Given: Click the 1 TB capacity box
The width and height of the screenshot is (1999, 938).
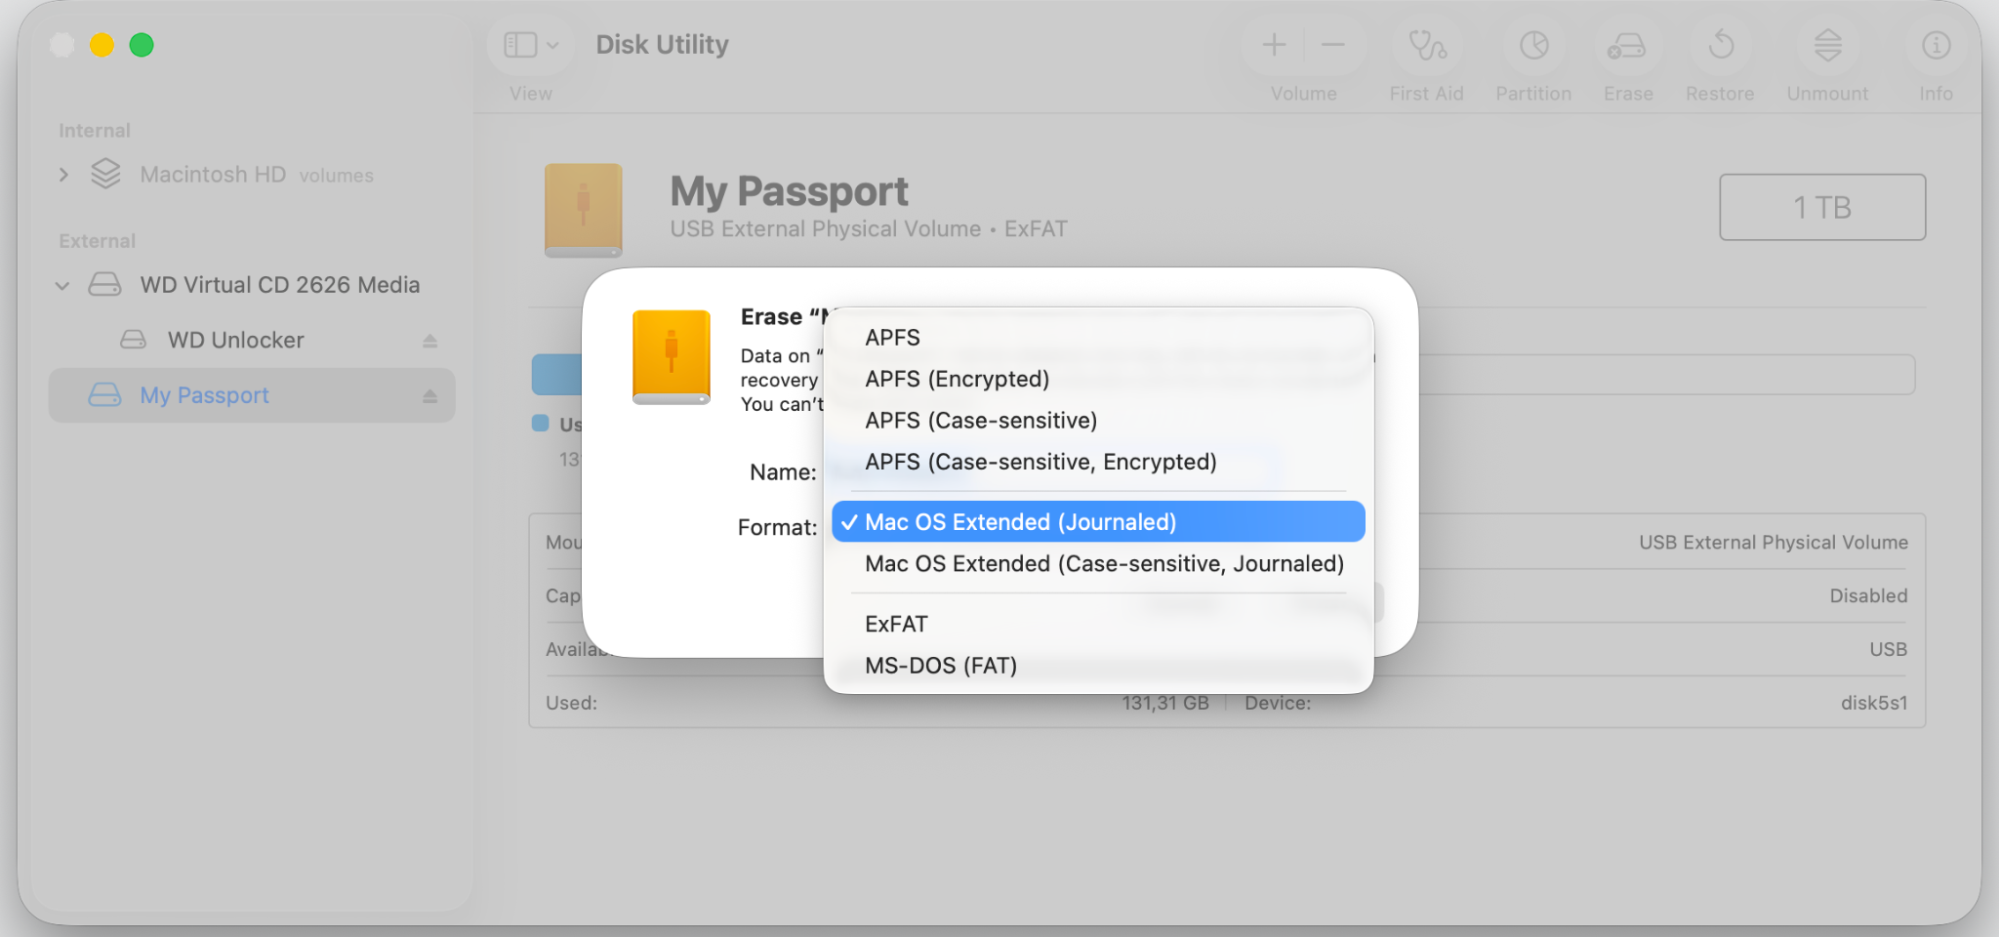Looking at the screenshot, I should coord(1822,207).
